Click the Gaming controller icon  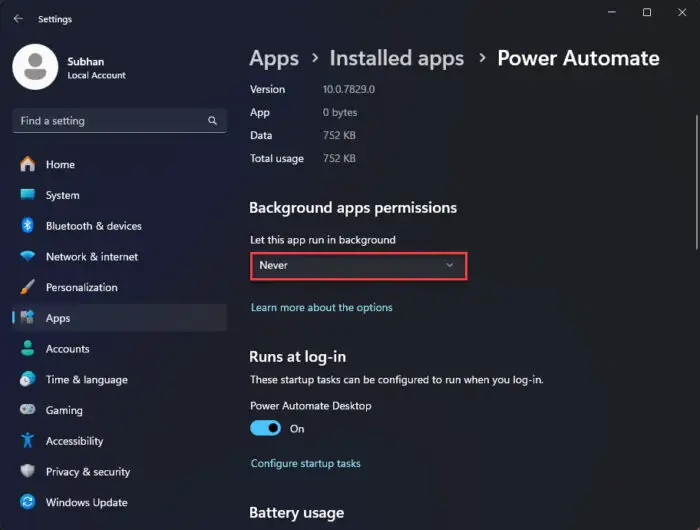tap(28, 409)
